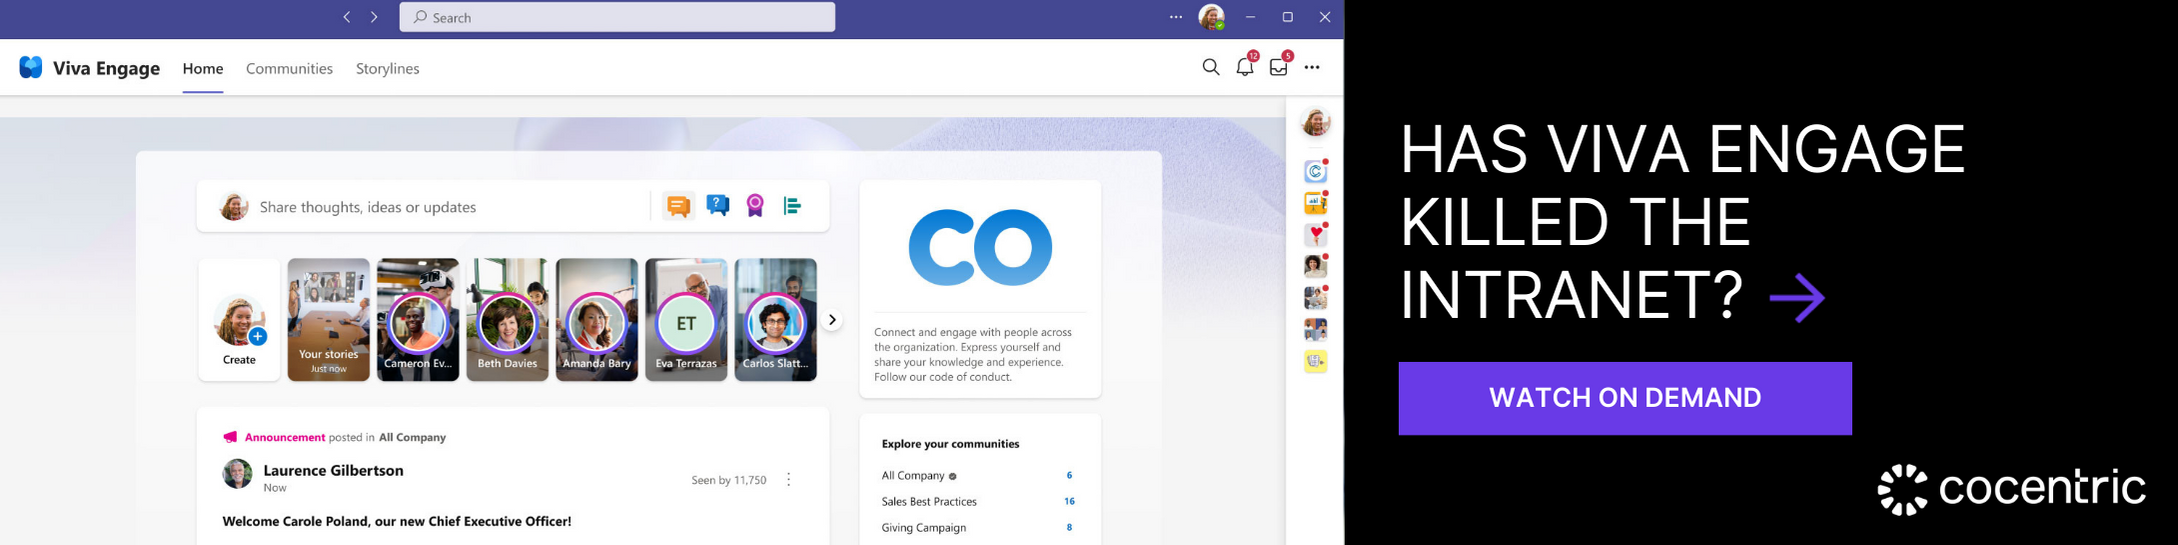Show more stories with the right chevron
This screenshot has width=2178, height=545.
pyautogui.click(x=832, y=320)
